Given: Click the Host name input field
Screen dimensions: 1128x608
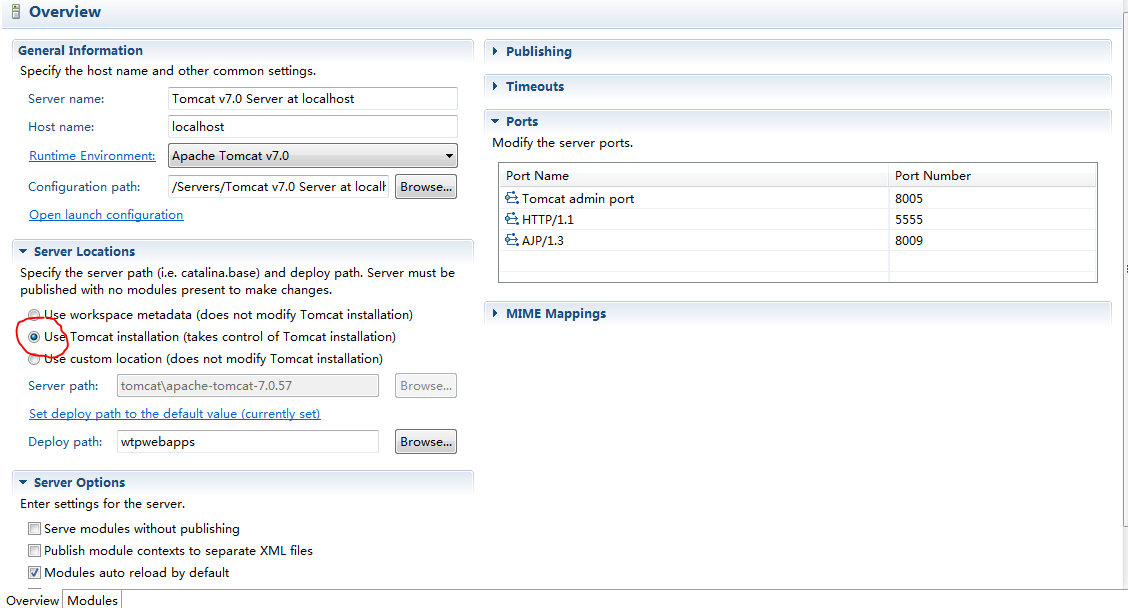Looking at the screenshot, I should click(312, 127).
